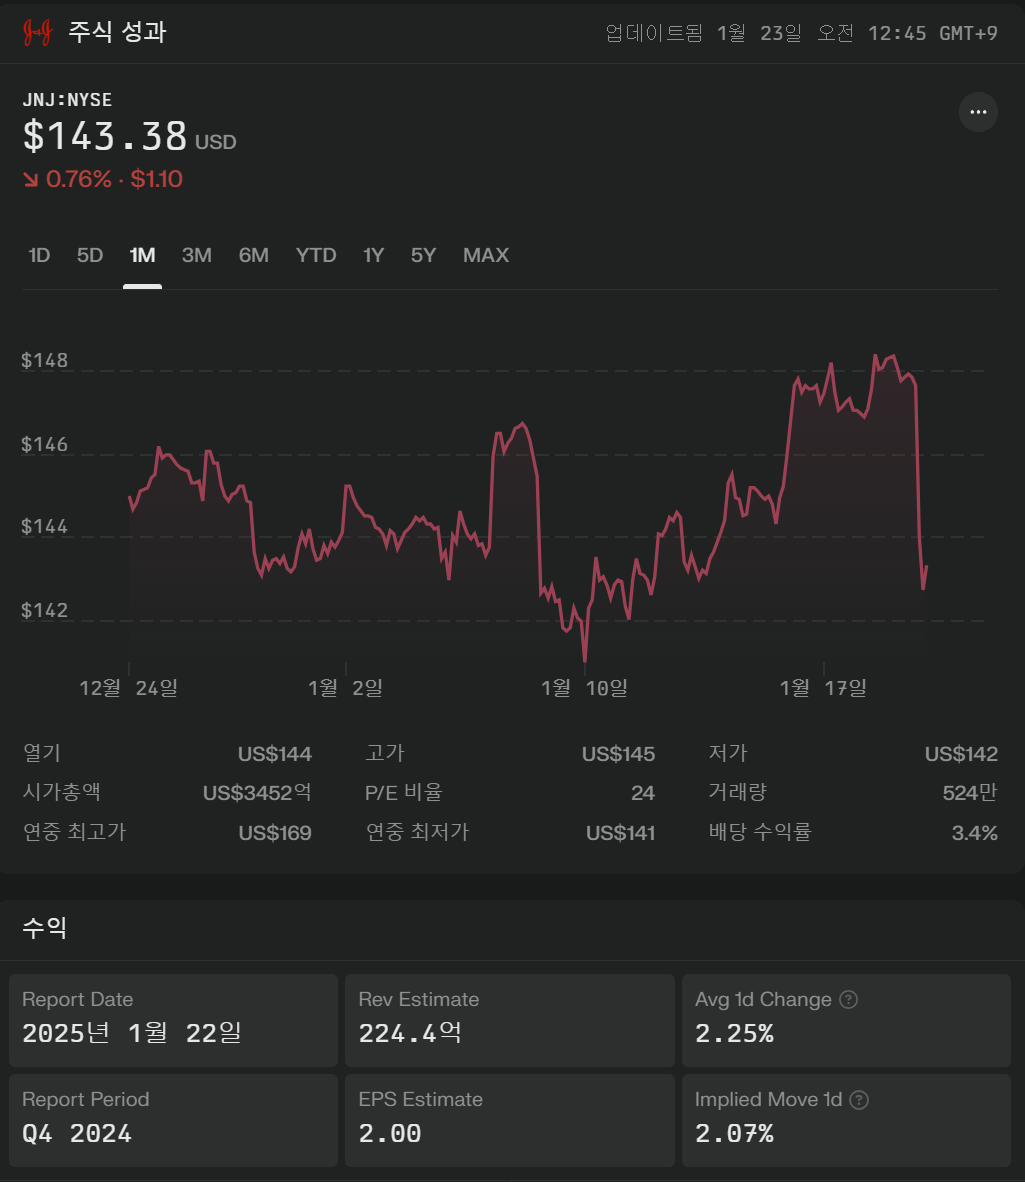Click the 주식 성과 section heading
1025x1182 pixels.
tap(118, 32)
